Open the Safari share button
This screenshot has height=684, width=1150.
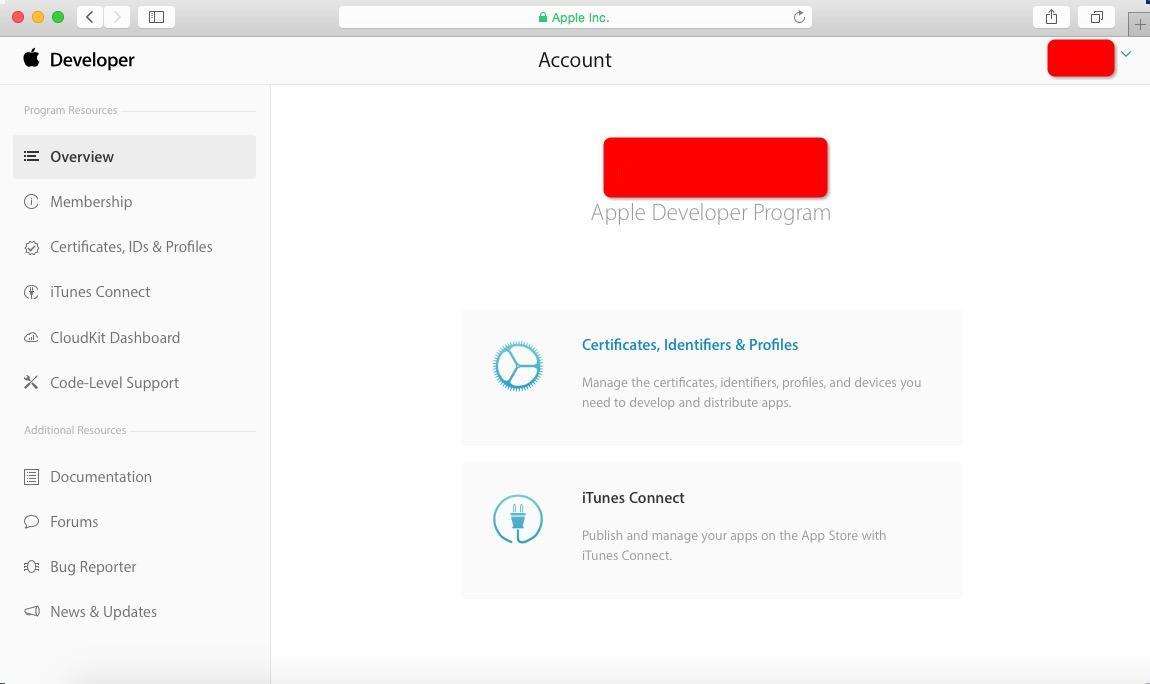pos(1051,17)
